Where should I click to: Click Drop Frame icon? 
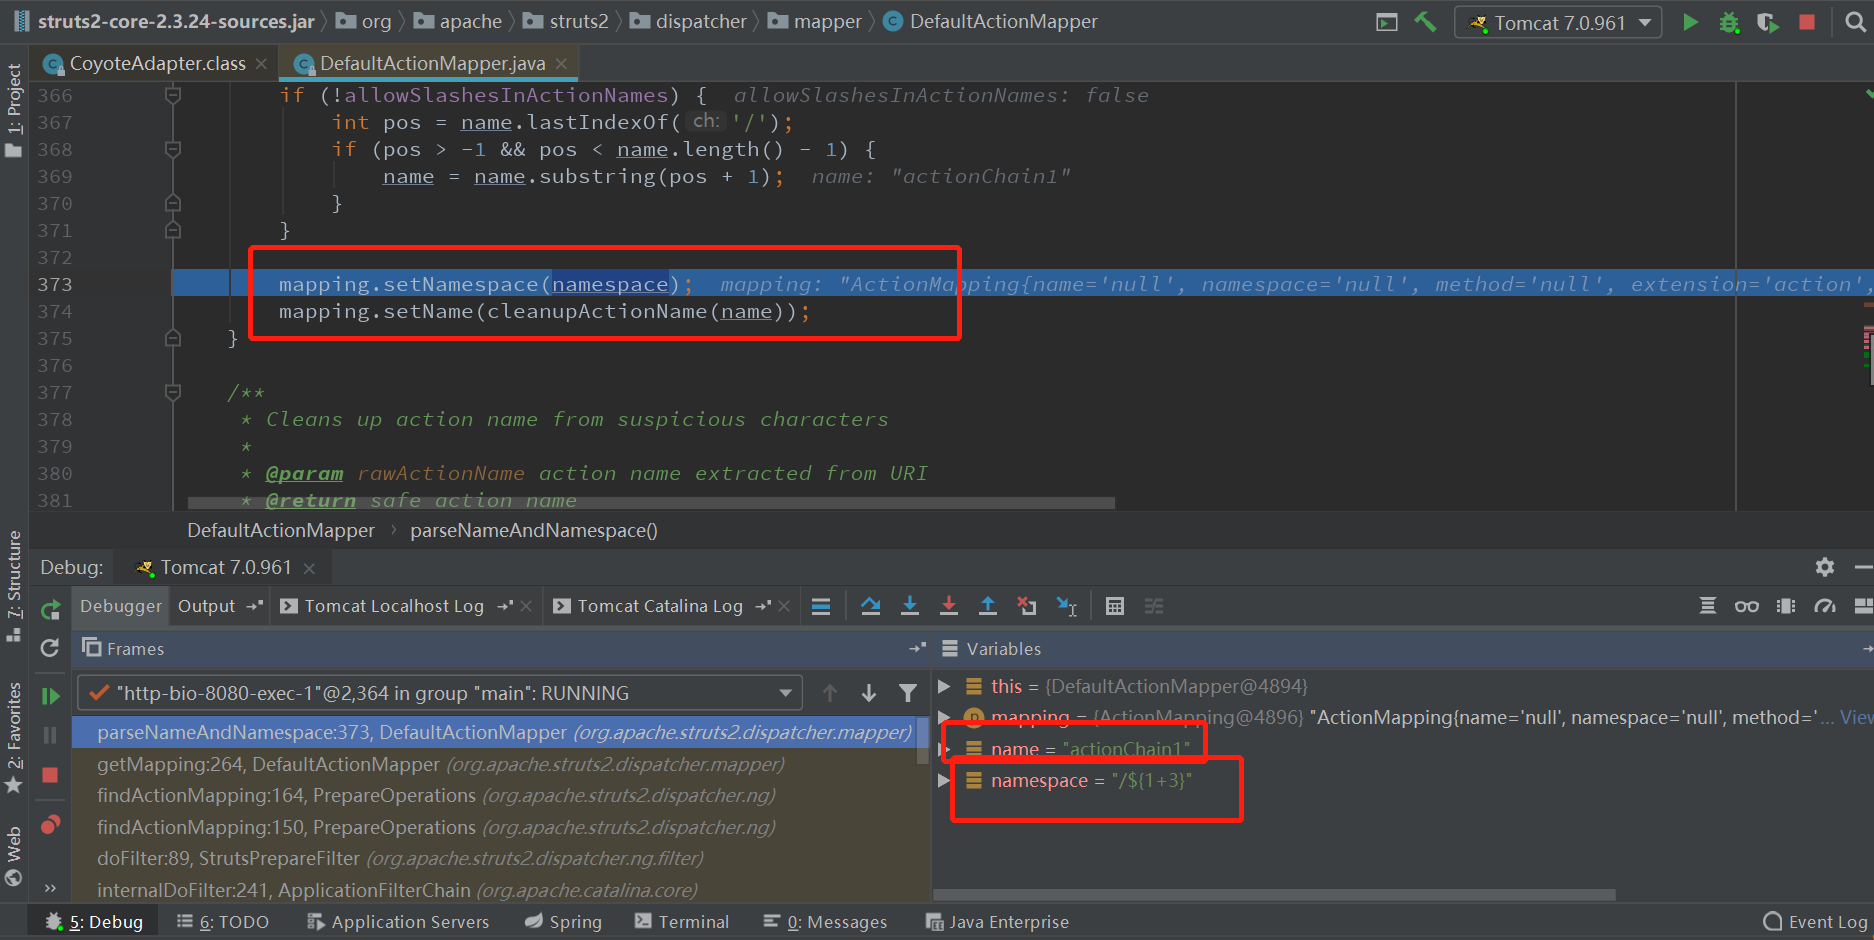1027,606
